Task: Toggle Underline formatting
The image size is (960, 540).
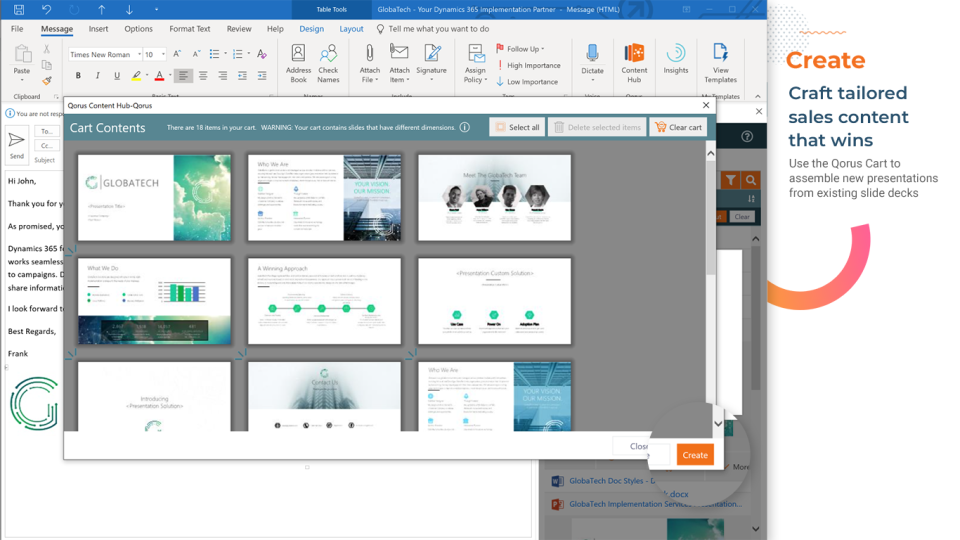Action: 116,75
